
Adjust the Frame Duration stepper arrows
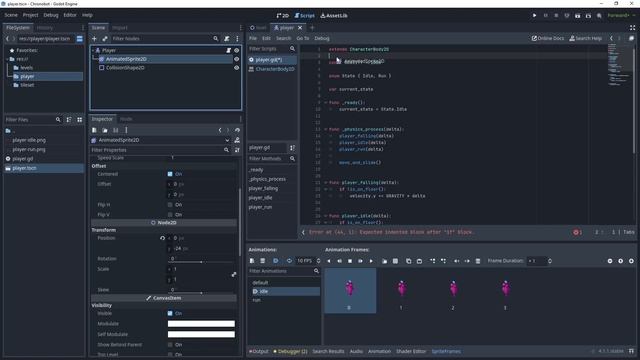pyautogui.click(x=550, y=261)
